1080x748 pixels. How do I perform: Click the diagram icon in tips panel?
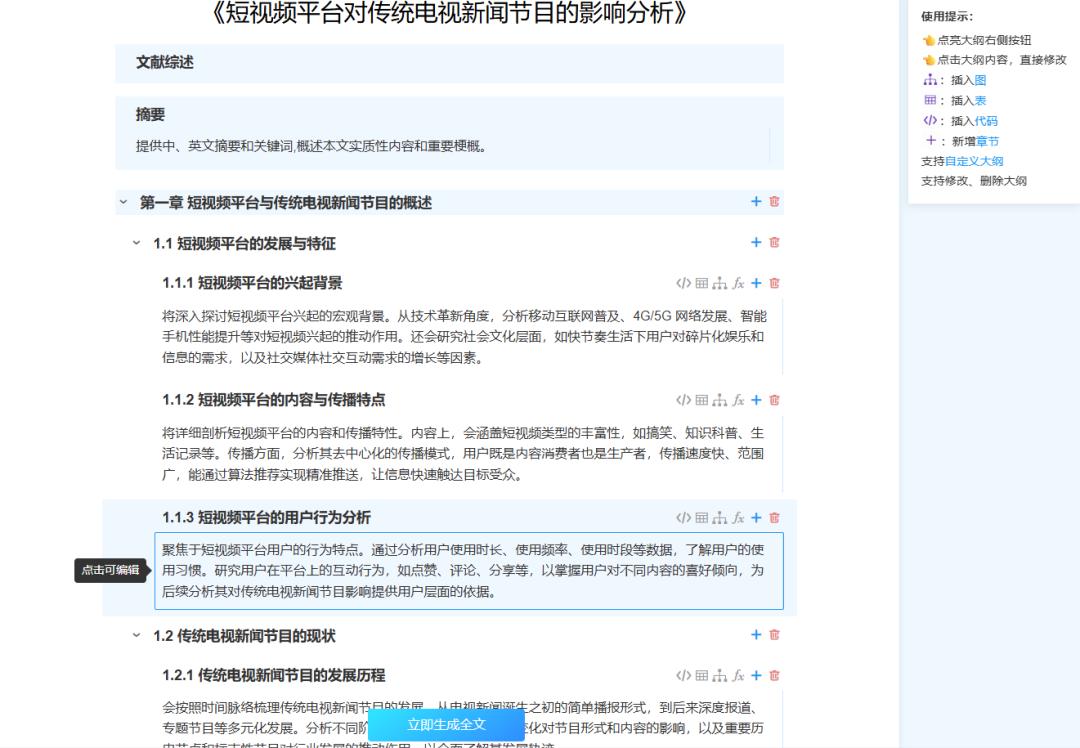(x=930, y=80)
